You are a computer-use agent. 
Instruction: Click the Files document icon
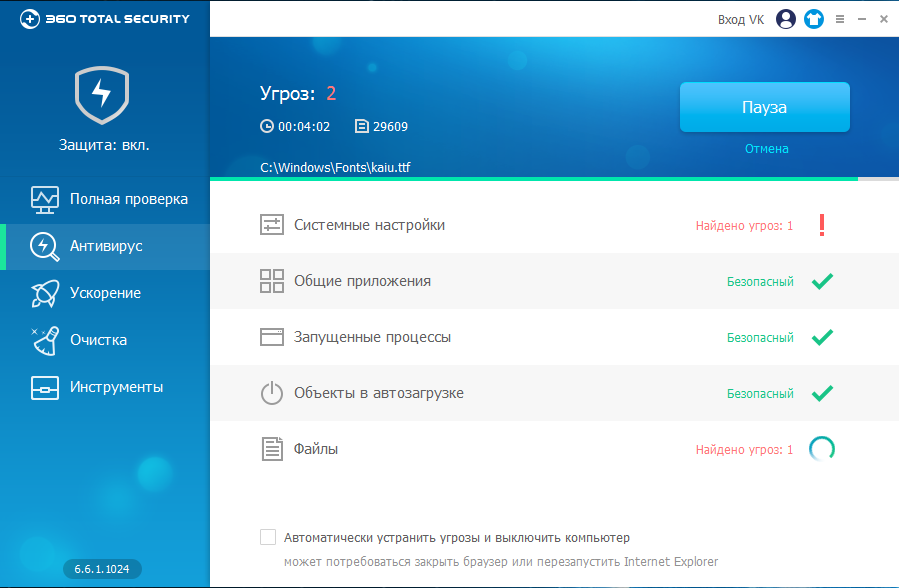272,449
